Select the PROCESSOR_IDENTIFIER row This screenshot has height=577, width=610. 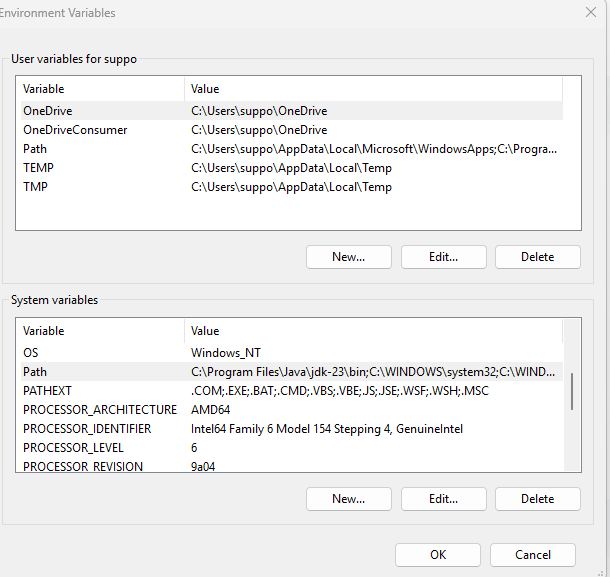pos(292,429)
